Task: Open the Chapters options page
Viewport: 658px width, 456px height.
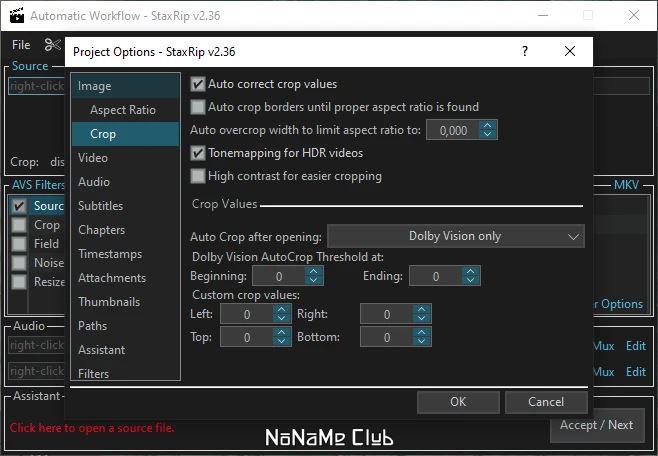Action: coord(125,230)
